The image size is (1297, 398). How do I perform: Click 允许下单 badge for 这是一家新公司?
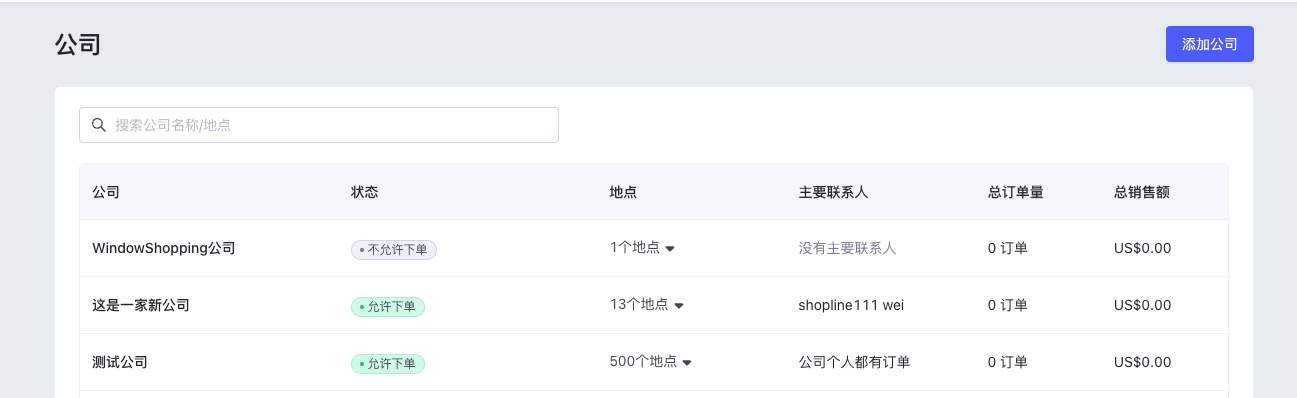[388, 307]
